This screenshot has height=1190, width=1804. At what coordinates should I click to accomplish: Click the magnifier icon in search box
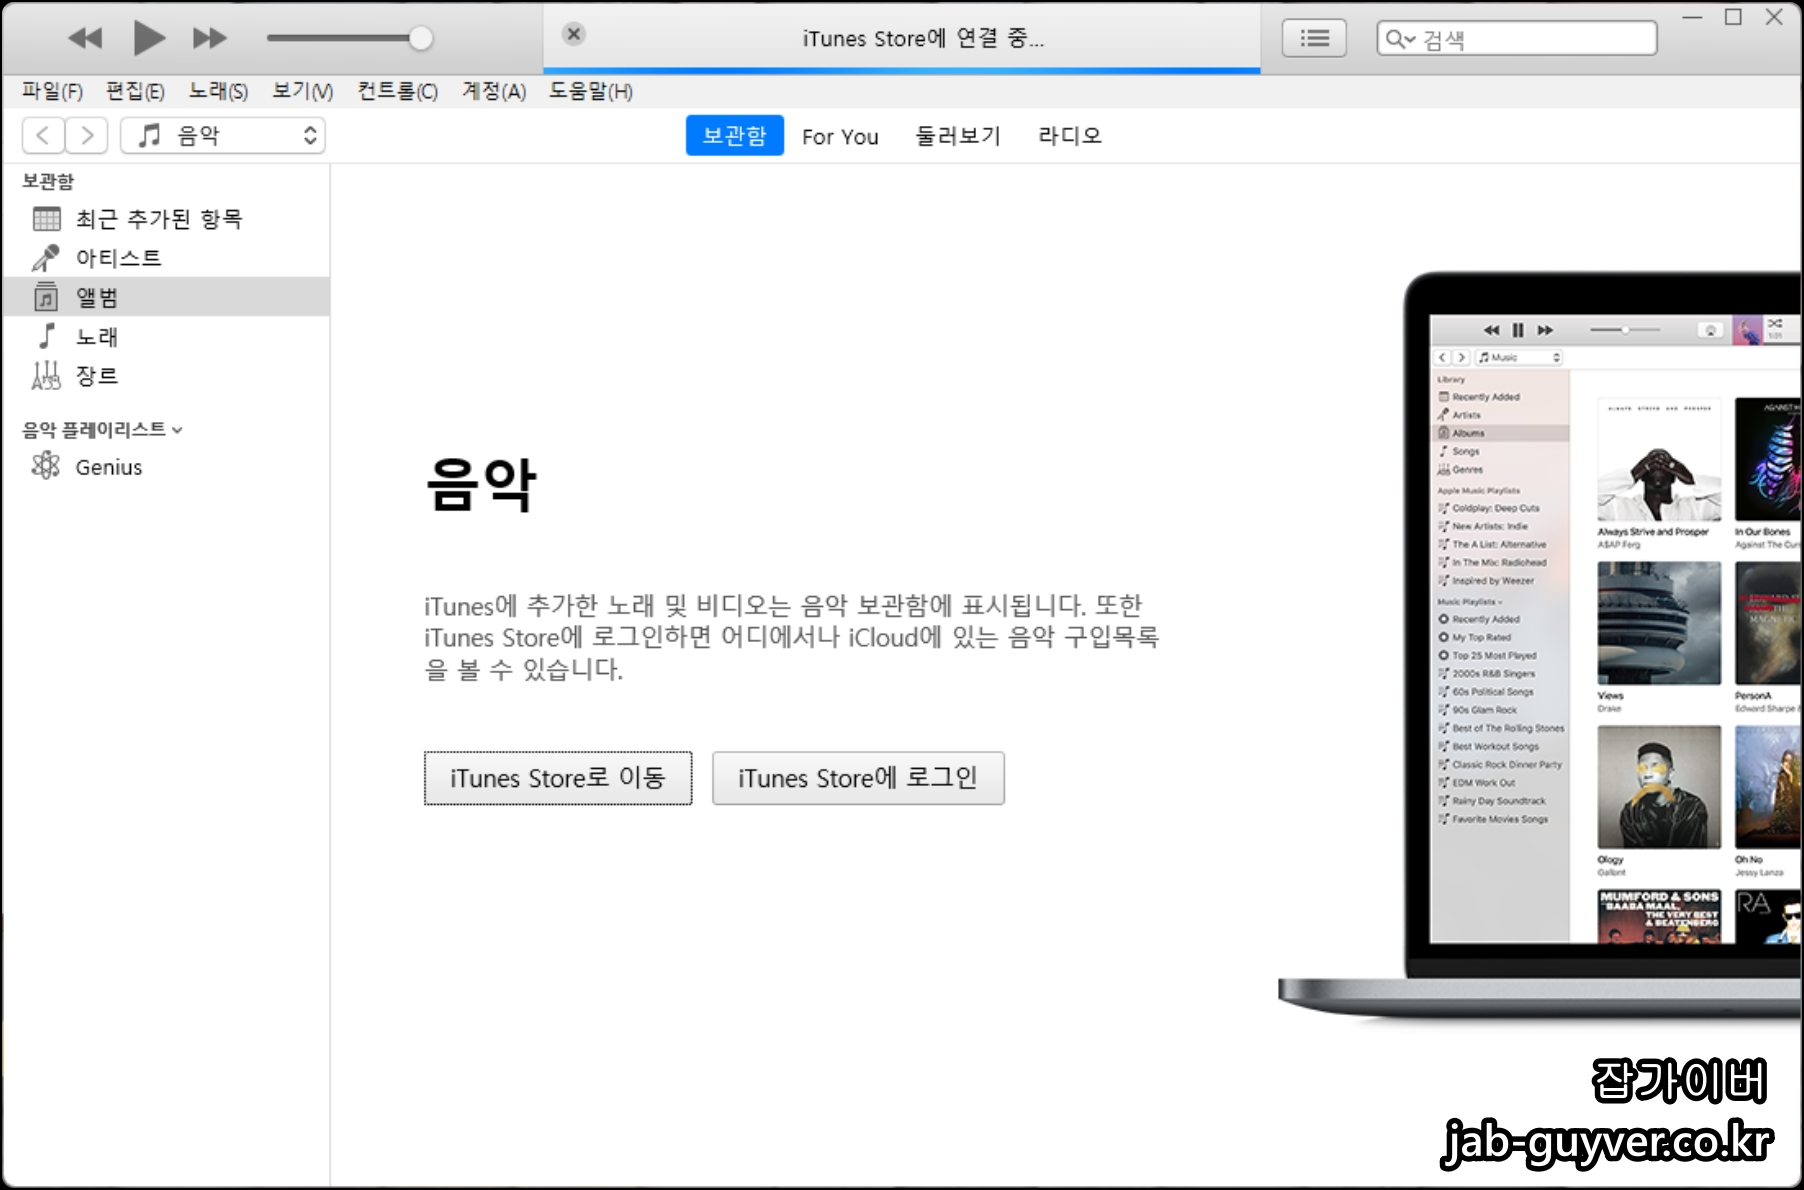coord(1399,39)
